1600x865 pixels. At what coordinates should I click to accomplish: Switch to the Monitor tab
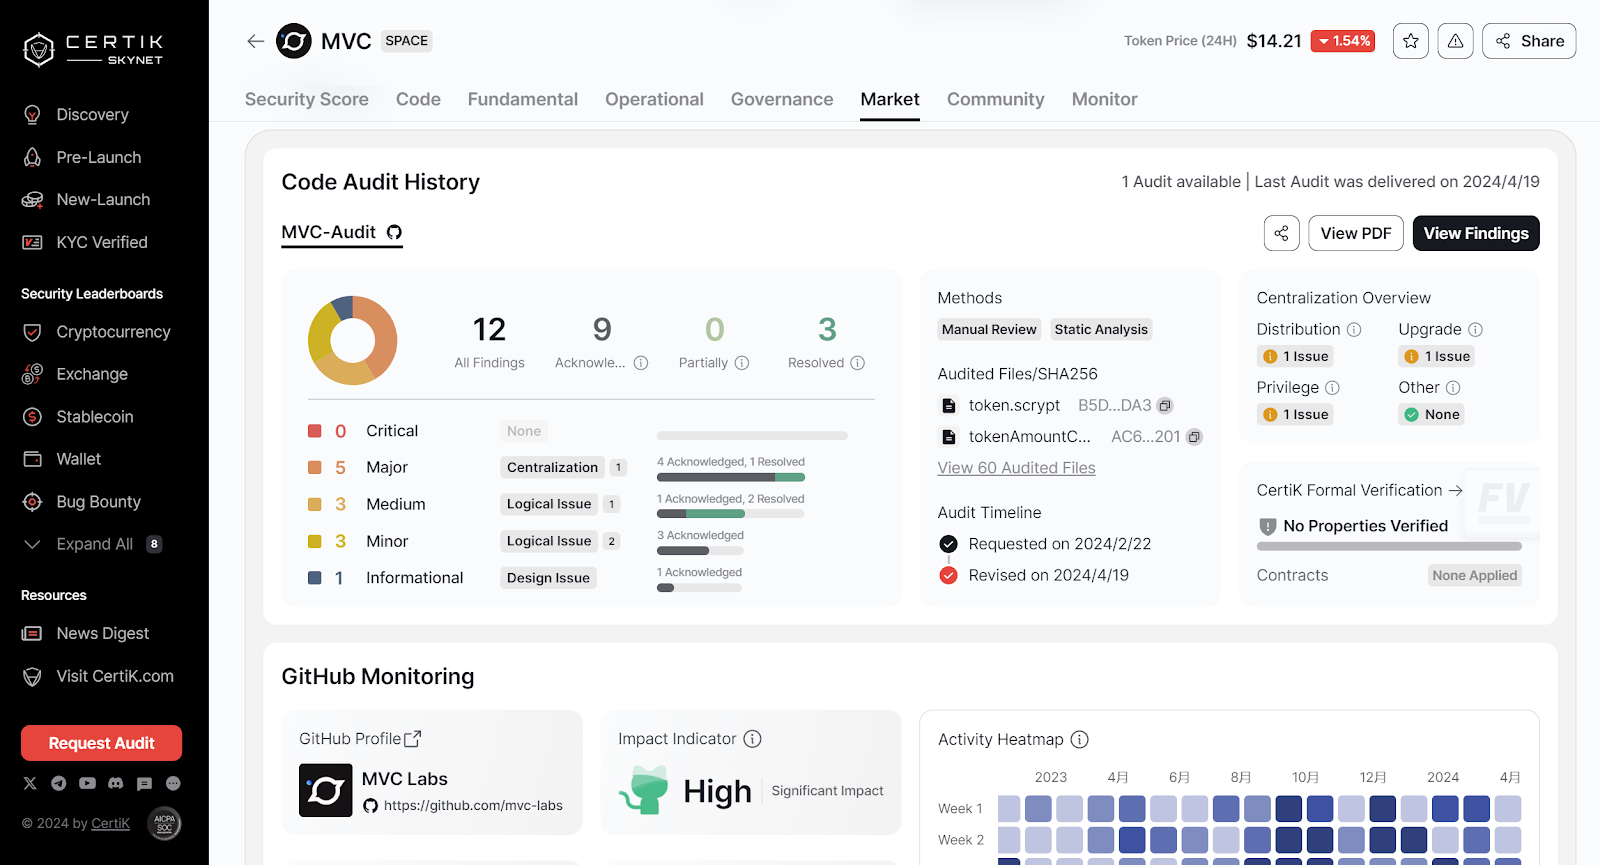(1105, 99)
